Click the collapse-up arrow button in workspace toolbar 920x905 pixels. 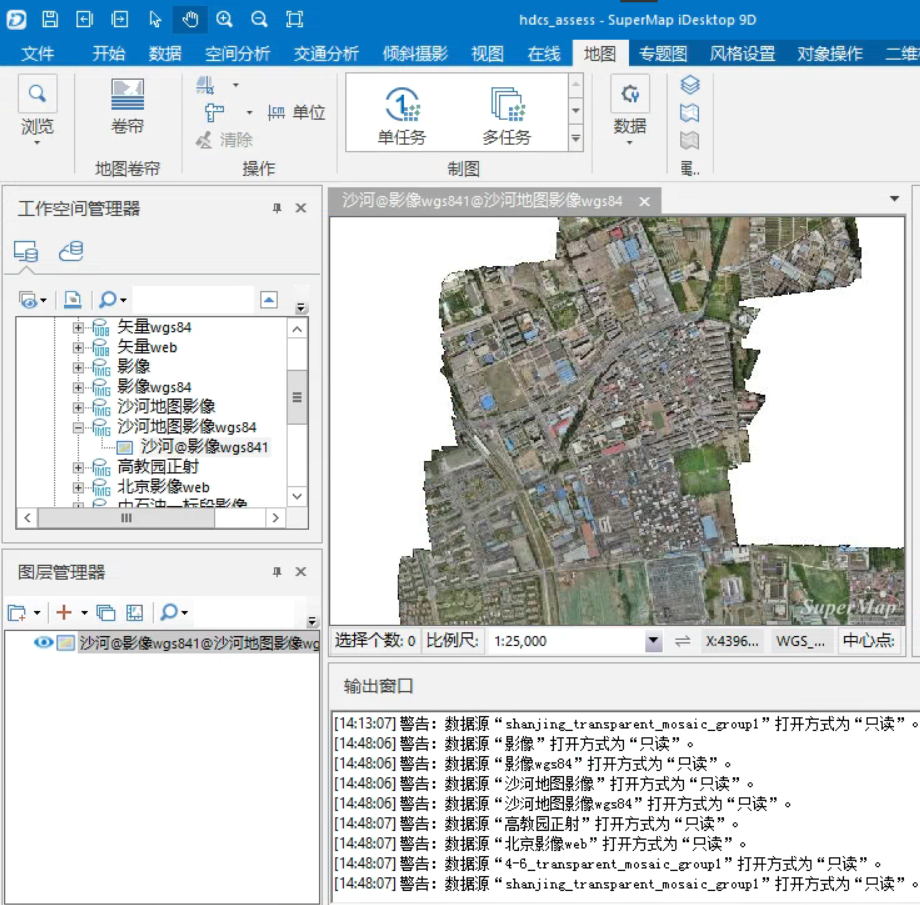pyautogui.click(x=269, y=300)
